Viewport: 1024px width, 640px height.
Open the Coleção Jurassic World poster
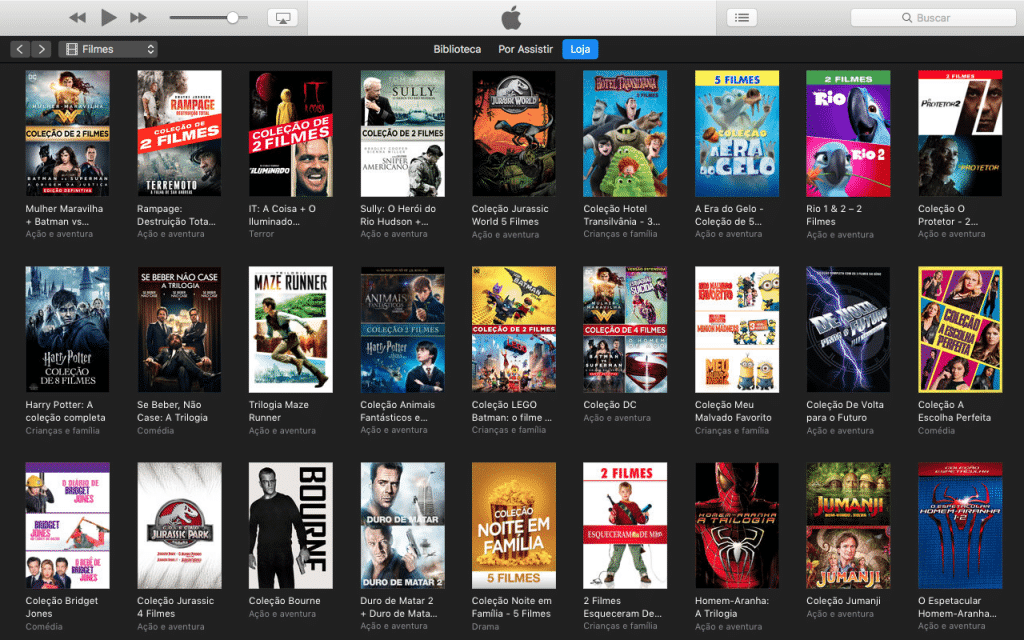[x=513, y=133]
